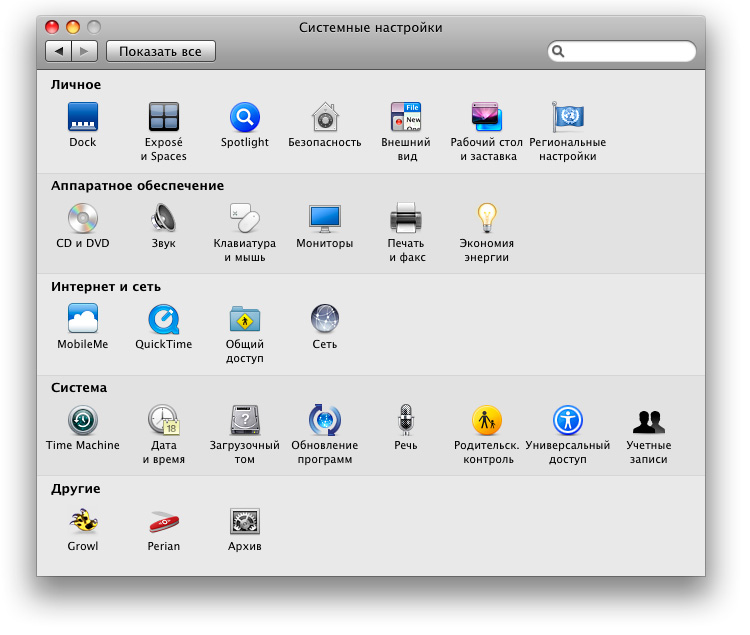
Task: Open Рабочий стол и заставка pane
Action: click(486, 117)
